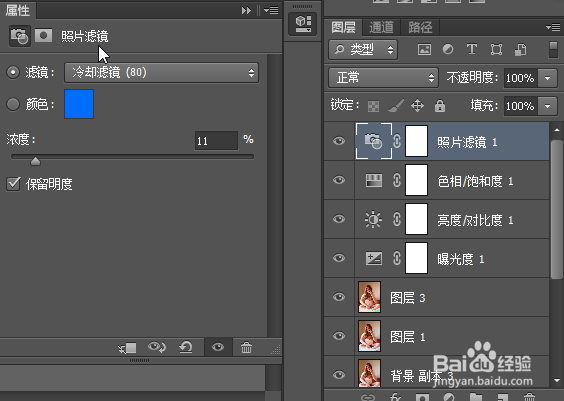Switch to the 图层 tab
The height and width of the screenshot is (401, 564).
pos(344,27)
